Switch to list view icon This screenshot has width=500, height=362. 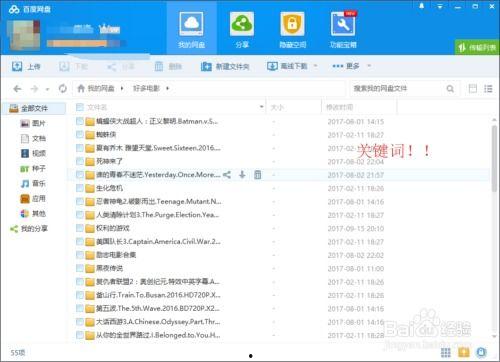[488, 89]
